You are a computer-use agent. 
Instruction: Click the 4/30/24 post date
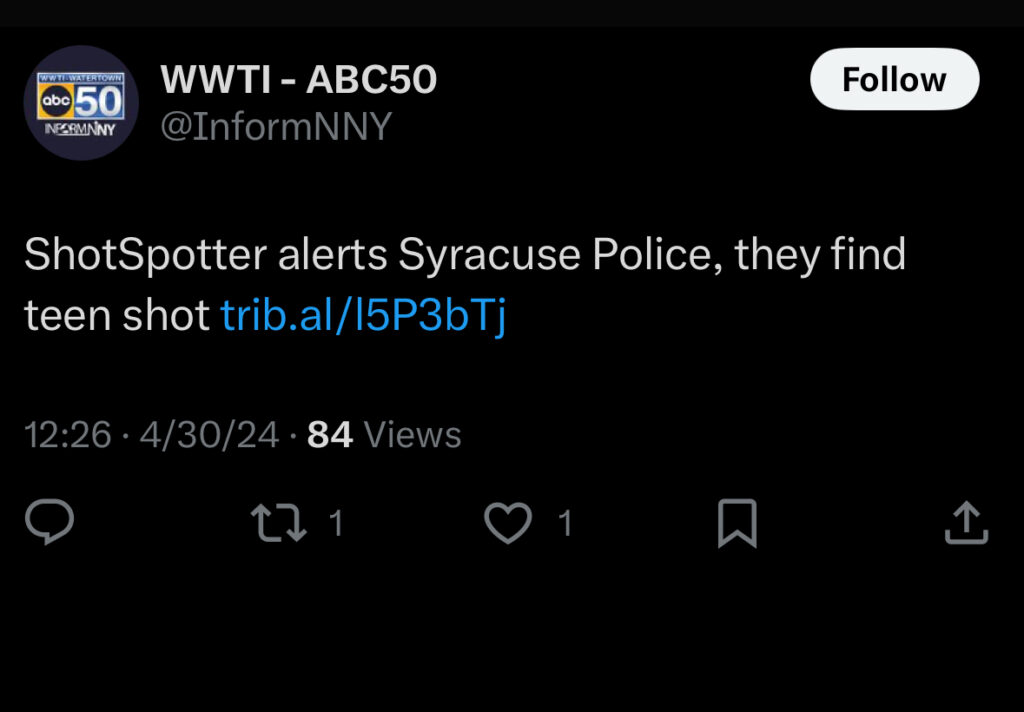click(x=209, y=434)
